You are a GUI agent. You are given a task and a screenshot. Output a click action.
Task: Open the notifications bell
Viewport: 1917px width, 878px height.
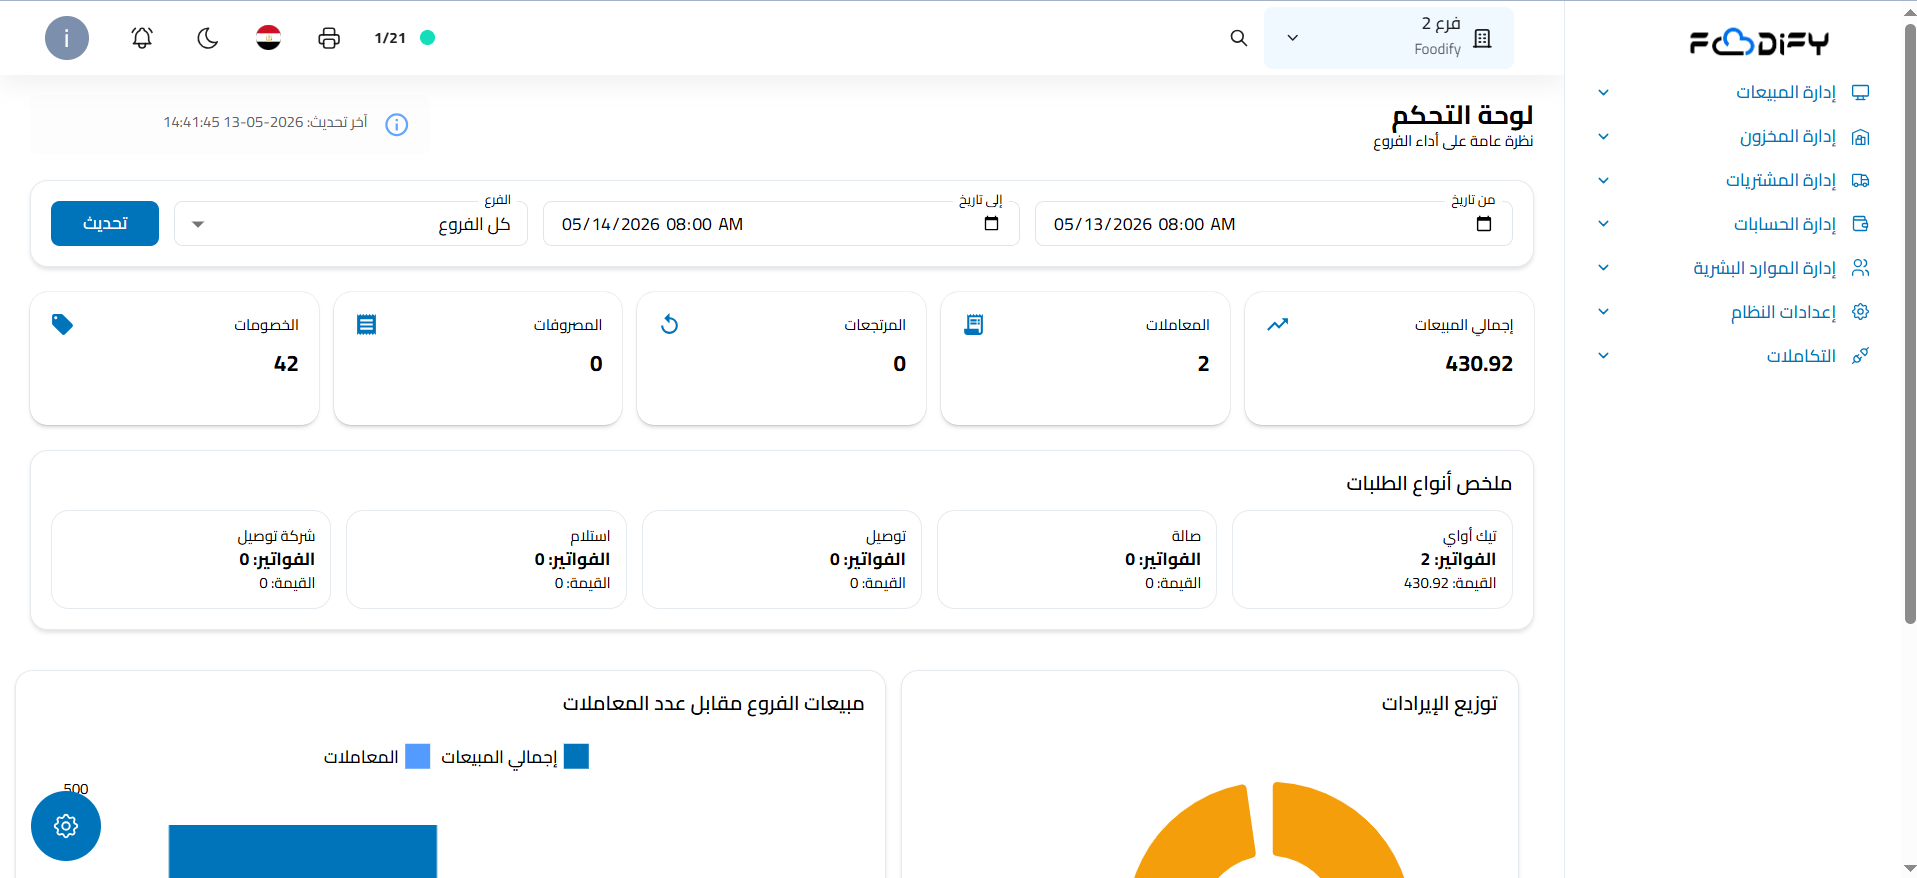[x=142, y=38]
